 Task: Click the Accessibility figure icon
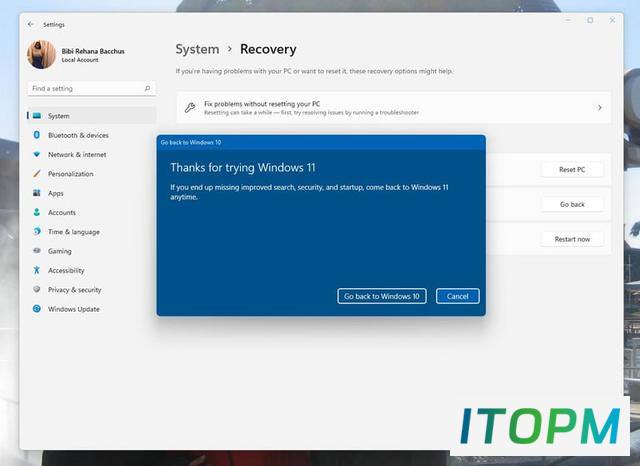37,270
